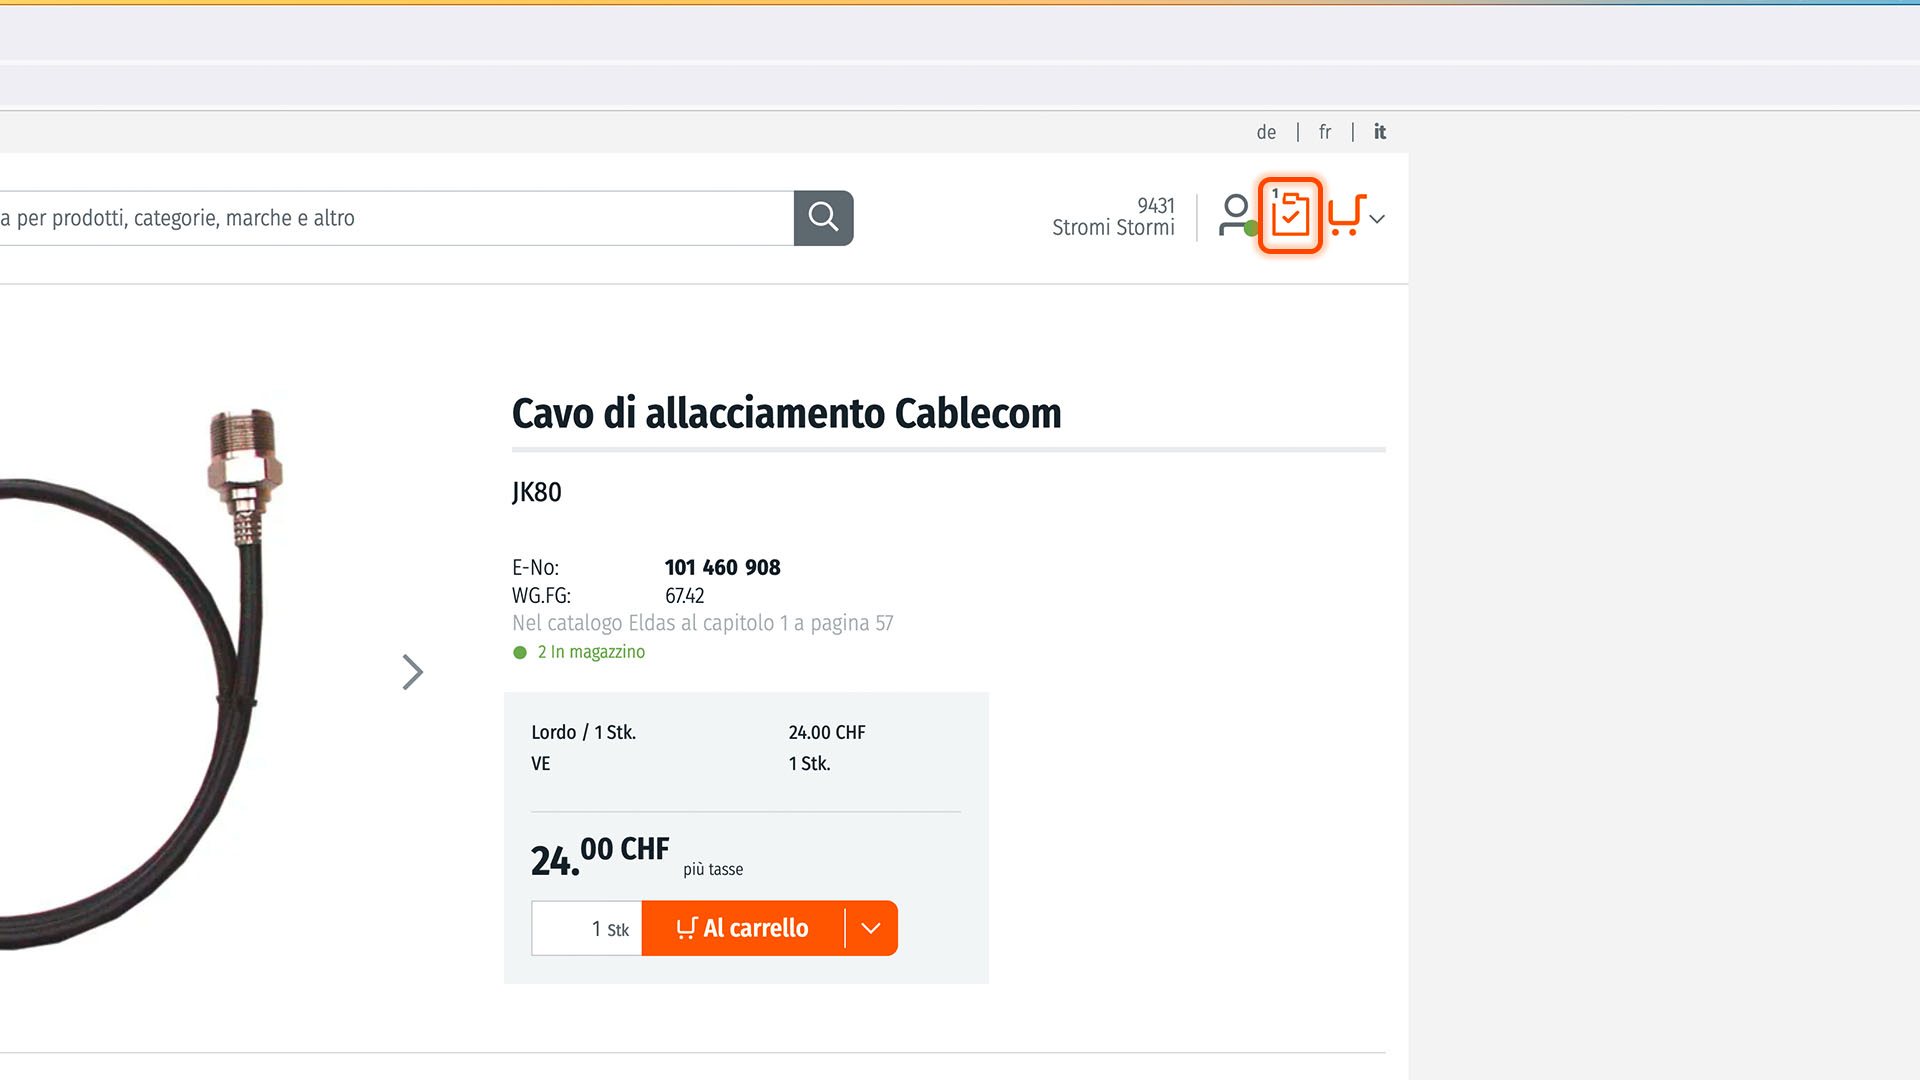The width and height of the screenshot is (1920, 1080).
Task: Click the Eldas catalog page reference text
Action: tap(702, 623)
